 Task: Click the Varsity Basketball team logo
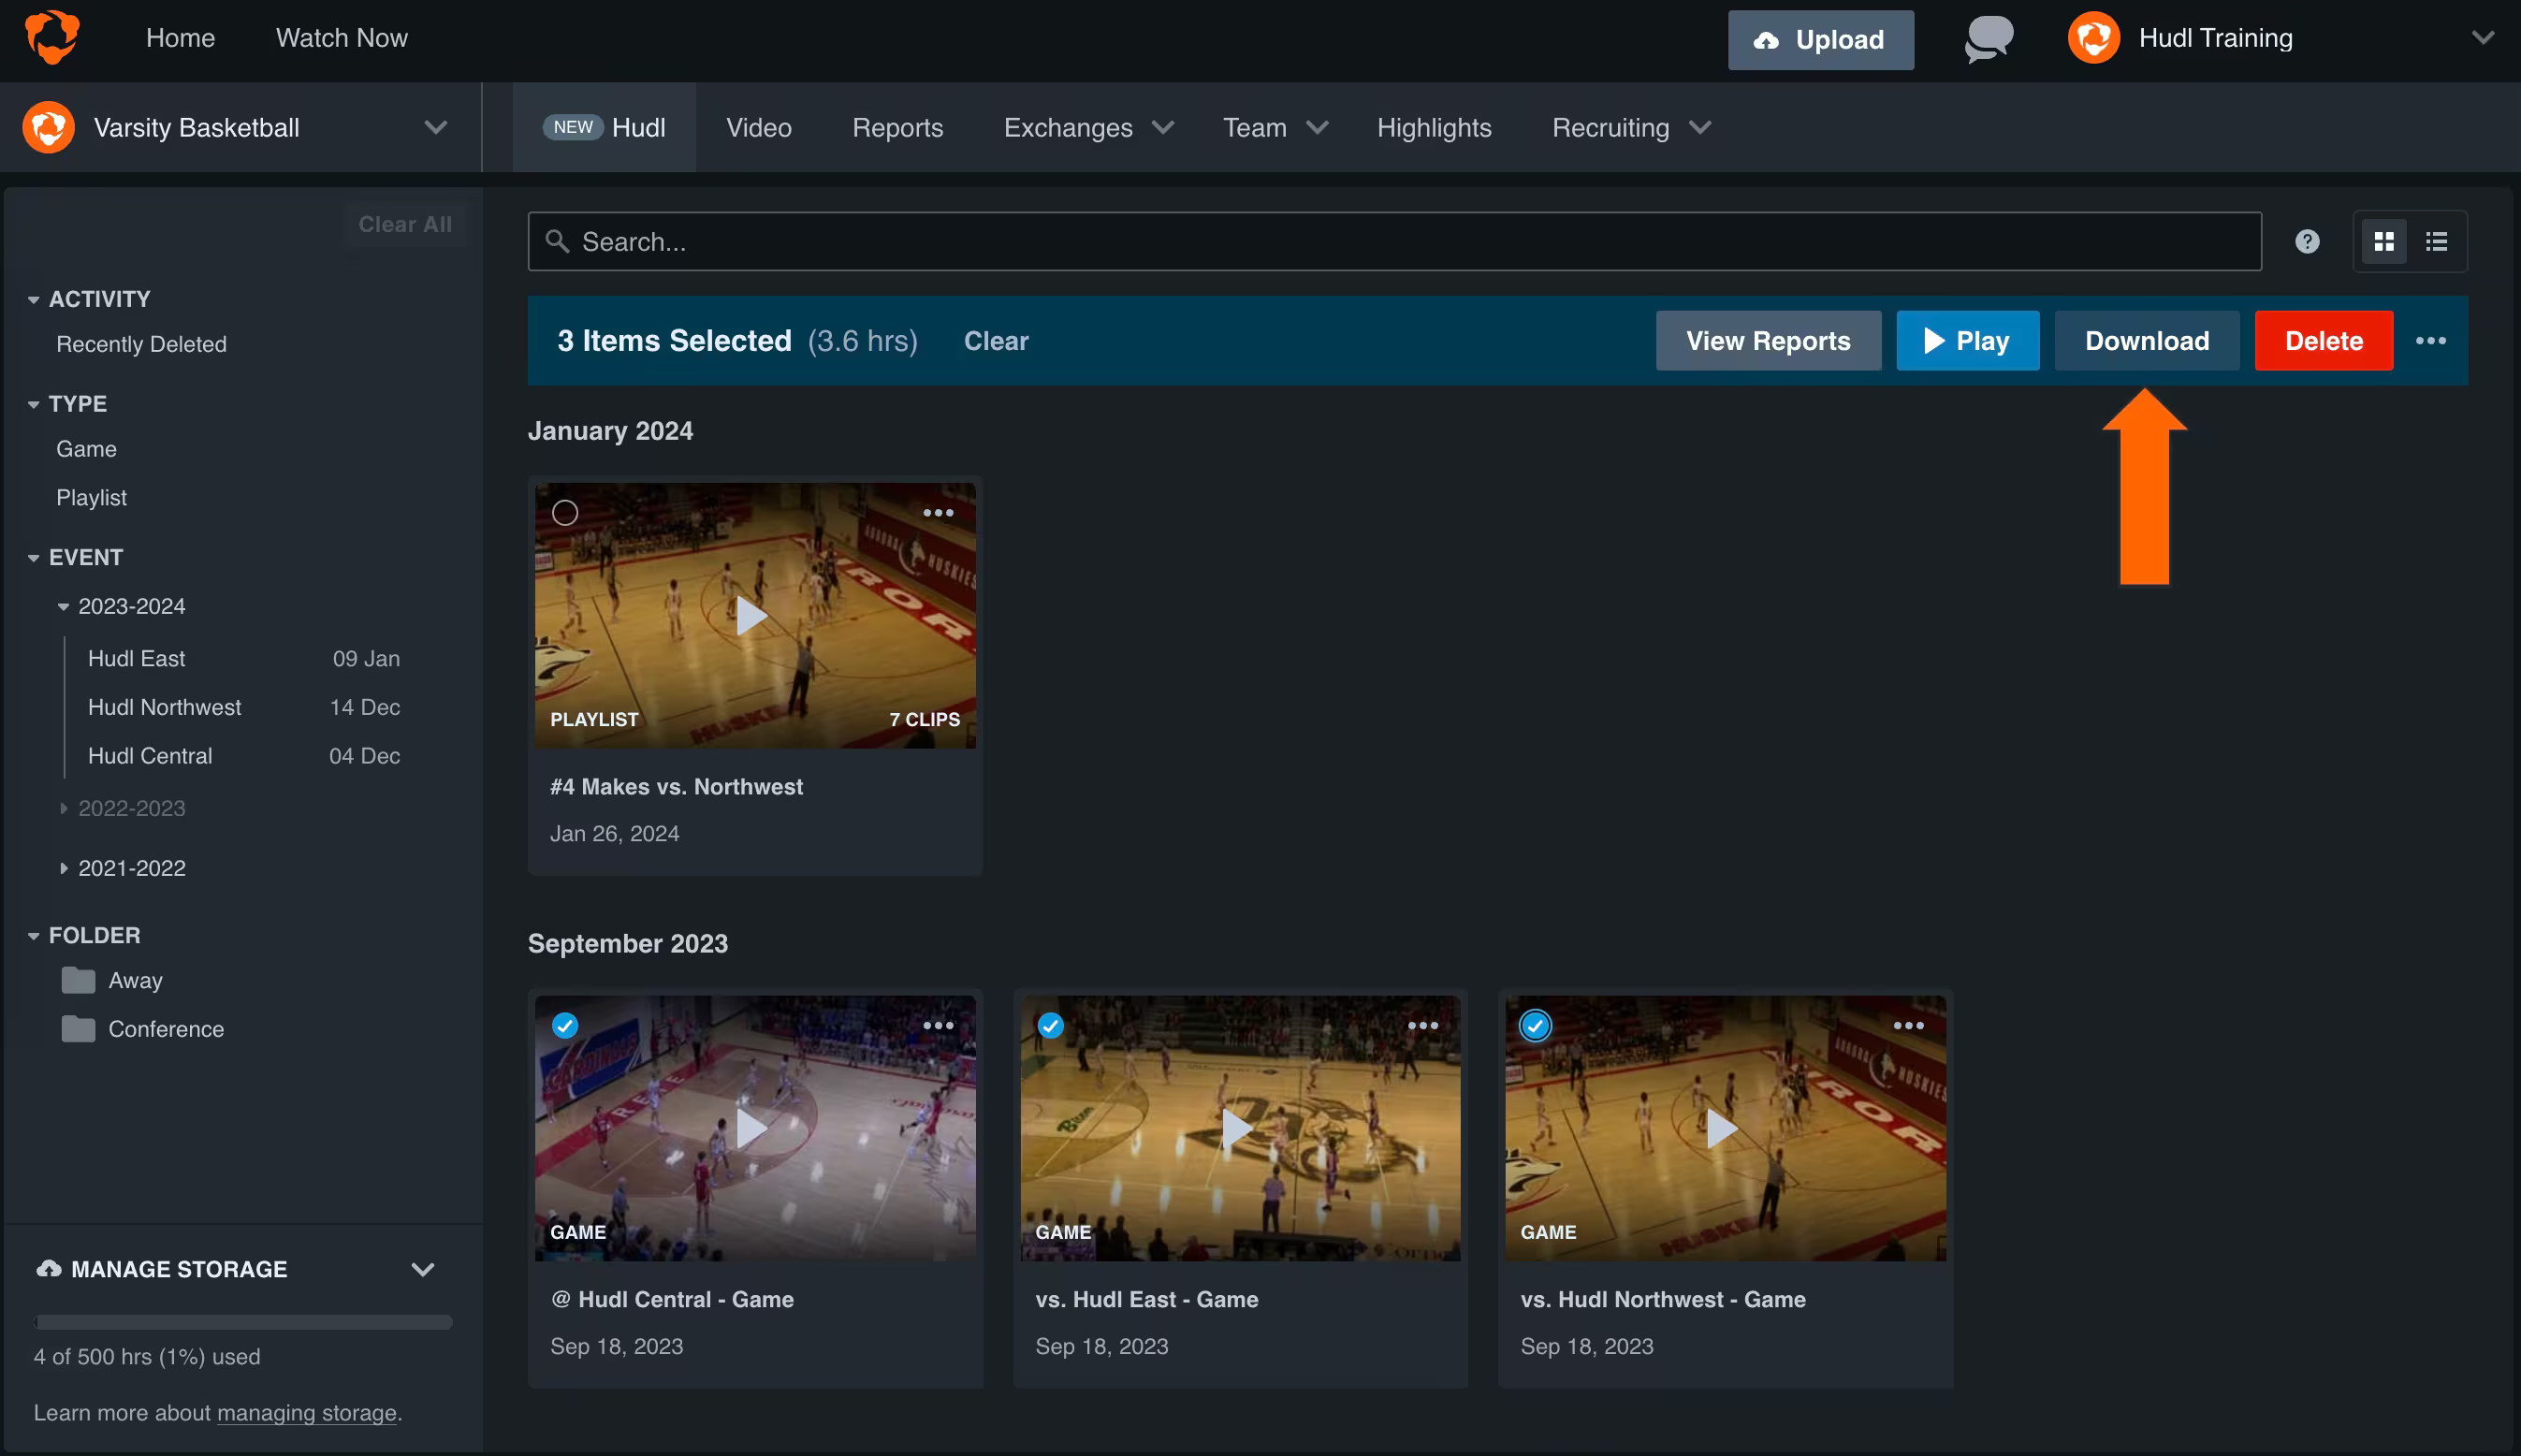point(48,127)
